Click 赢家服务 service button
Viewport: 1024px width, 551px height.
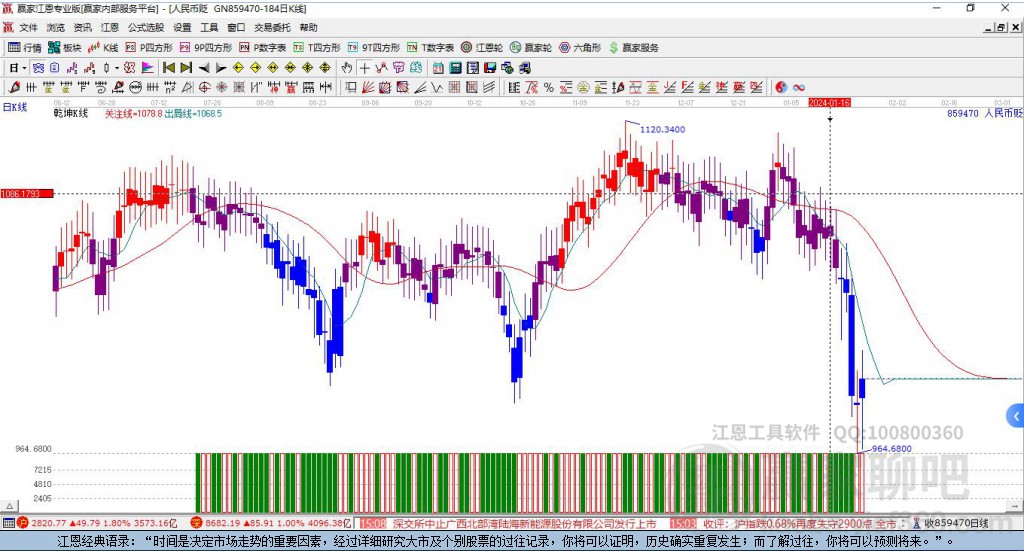pos(634,47)
